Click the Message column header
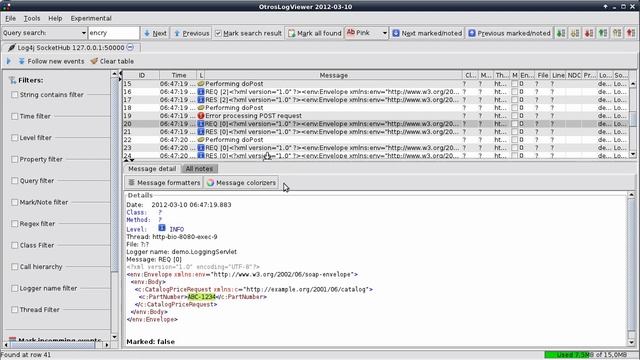Image resolution: width=640 pixels, height=360 pixels. point(333,76)
